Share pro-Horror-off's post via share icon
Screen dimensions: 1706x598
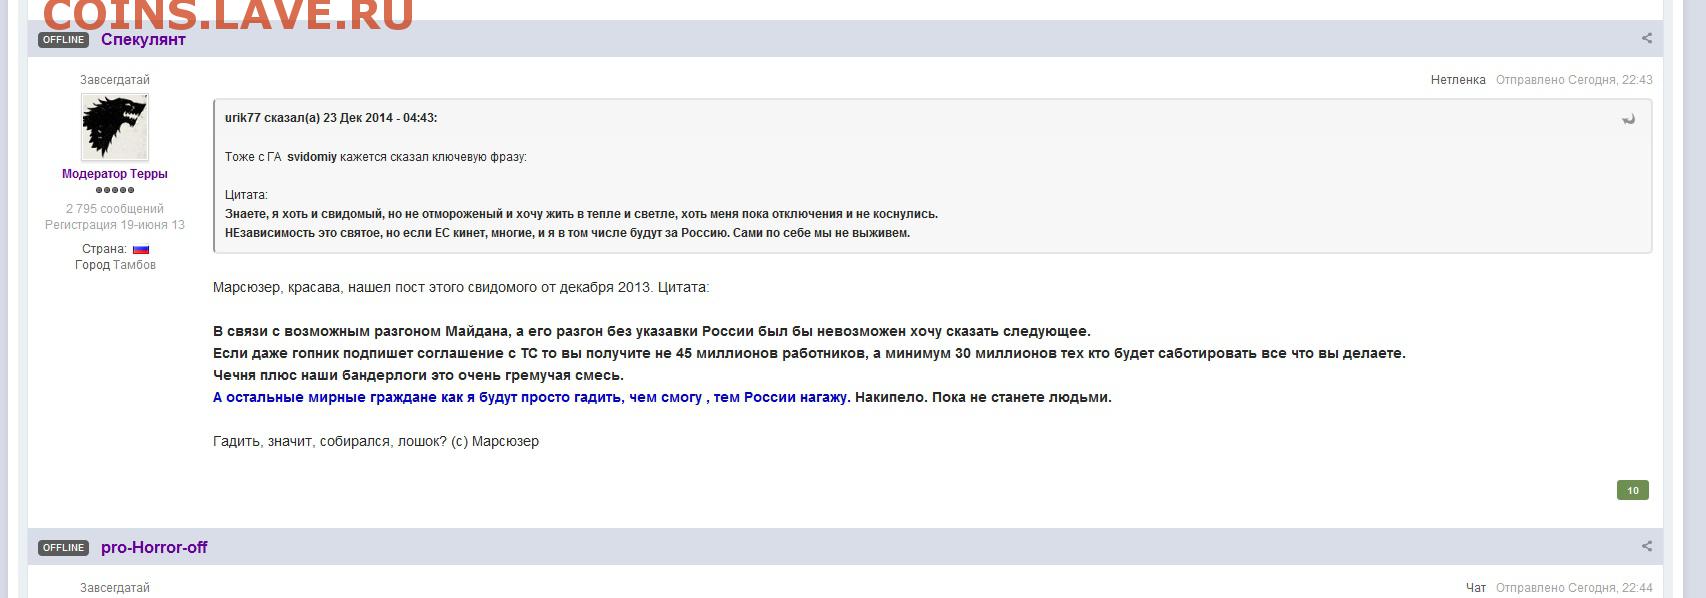tap(1646, 547)
